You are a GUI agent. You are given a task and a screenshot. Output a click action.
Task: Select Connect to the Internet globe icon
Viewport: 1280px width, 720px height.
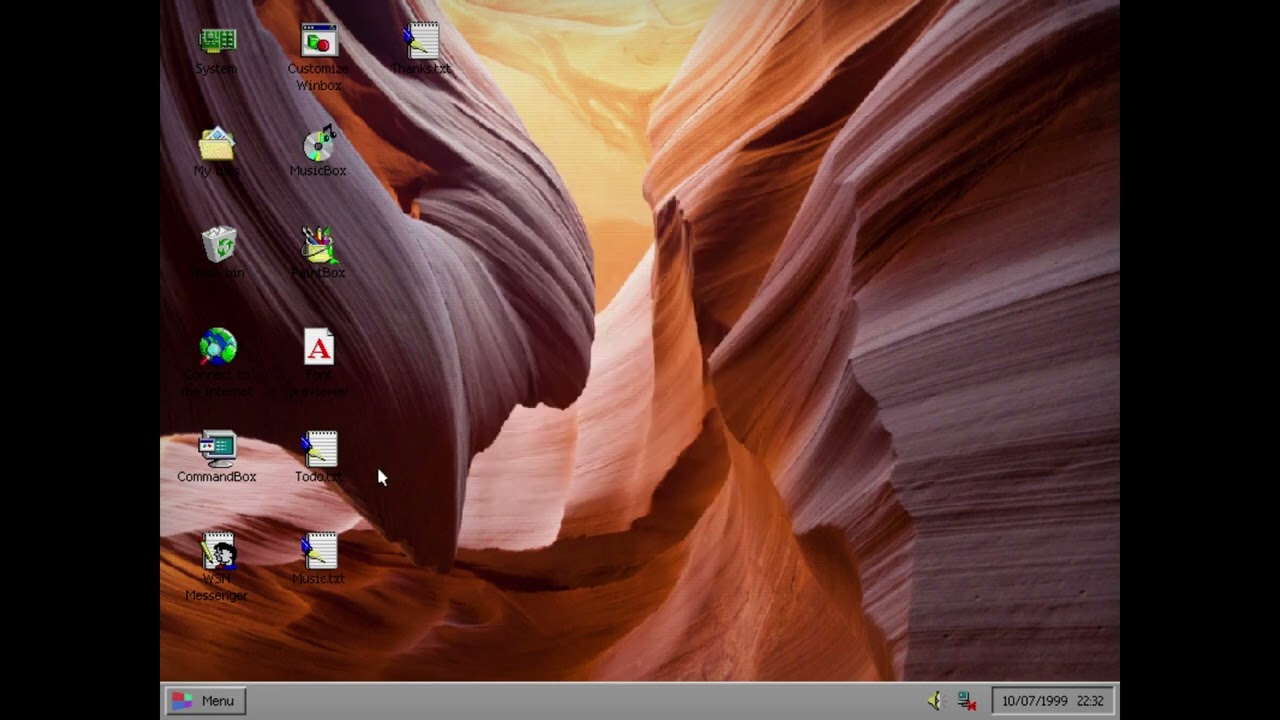pos(218,347)
